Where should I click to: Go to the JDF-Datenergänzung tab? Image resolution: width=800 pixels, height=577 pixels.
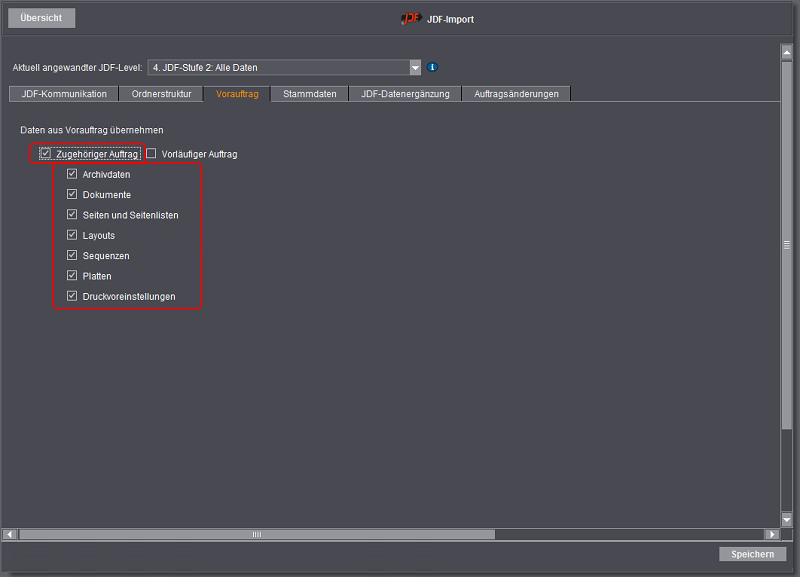[405, 94]
